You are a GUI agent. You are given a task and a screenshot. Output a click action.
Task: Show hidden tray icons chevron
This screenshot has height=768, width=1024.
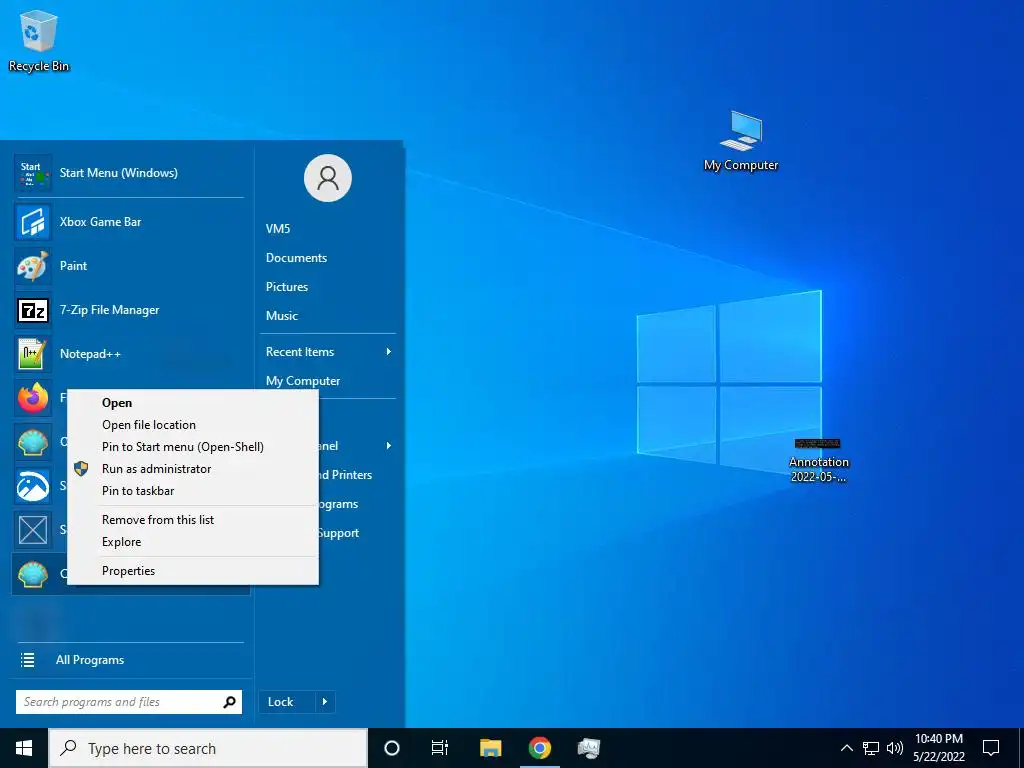pyautogui.click(x=846, y=748)
